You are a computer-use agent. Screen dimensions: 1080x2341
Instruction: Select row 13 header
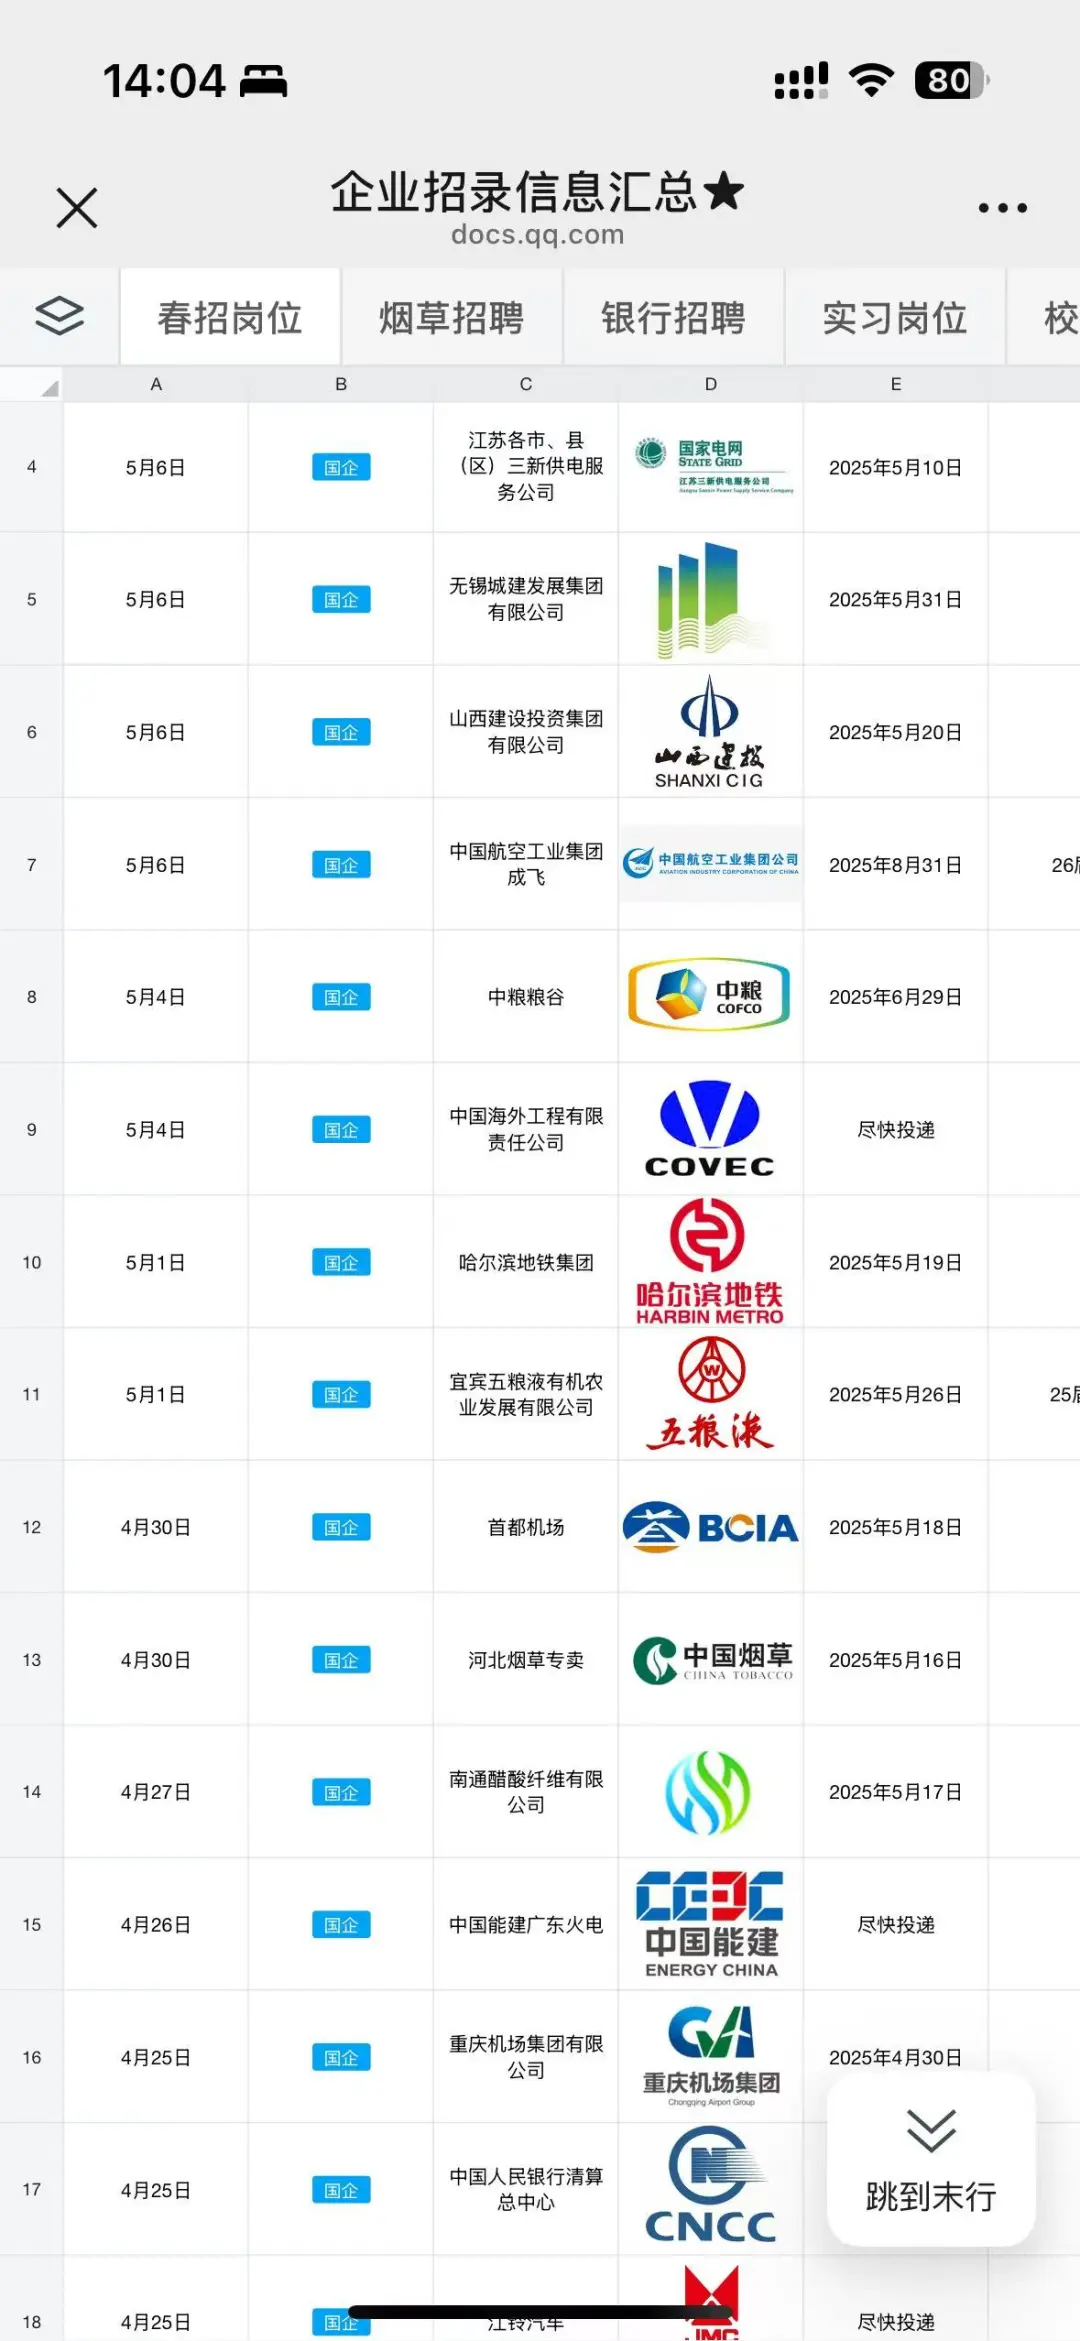tap(32, 1660)
